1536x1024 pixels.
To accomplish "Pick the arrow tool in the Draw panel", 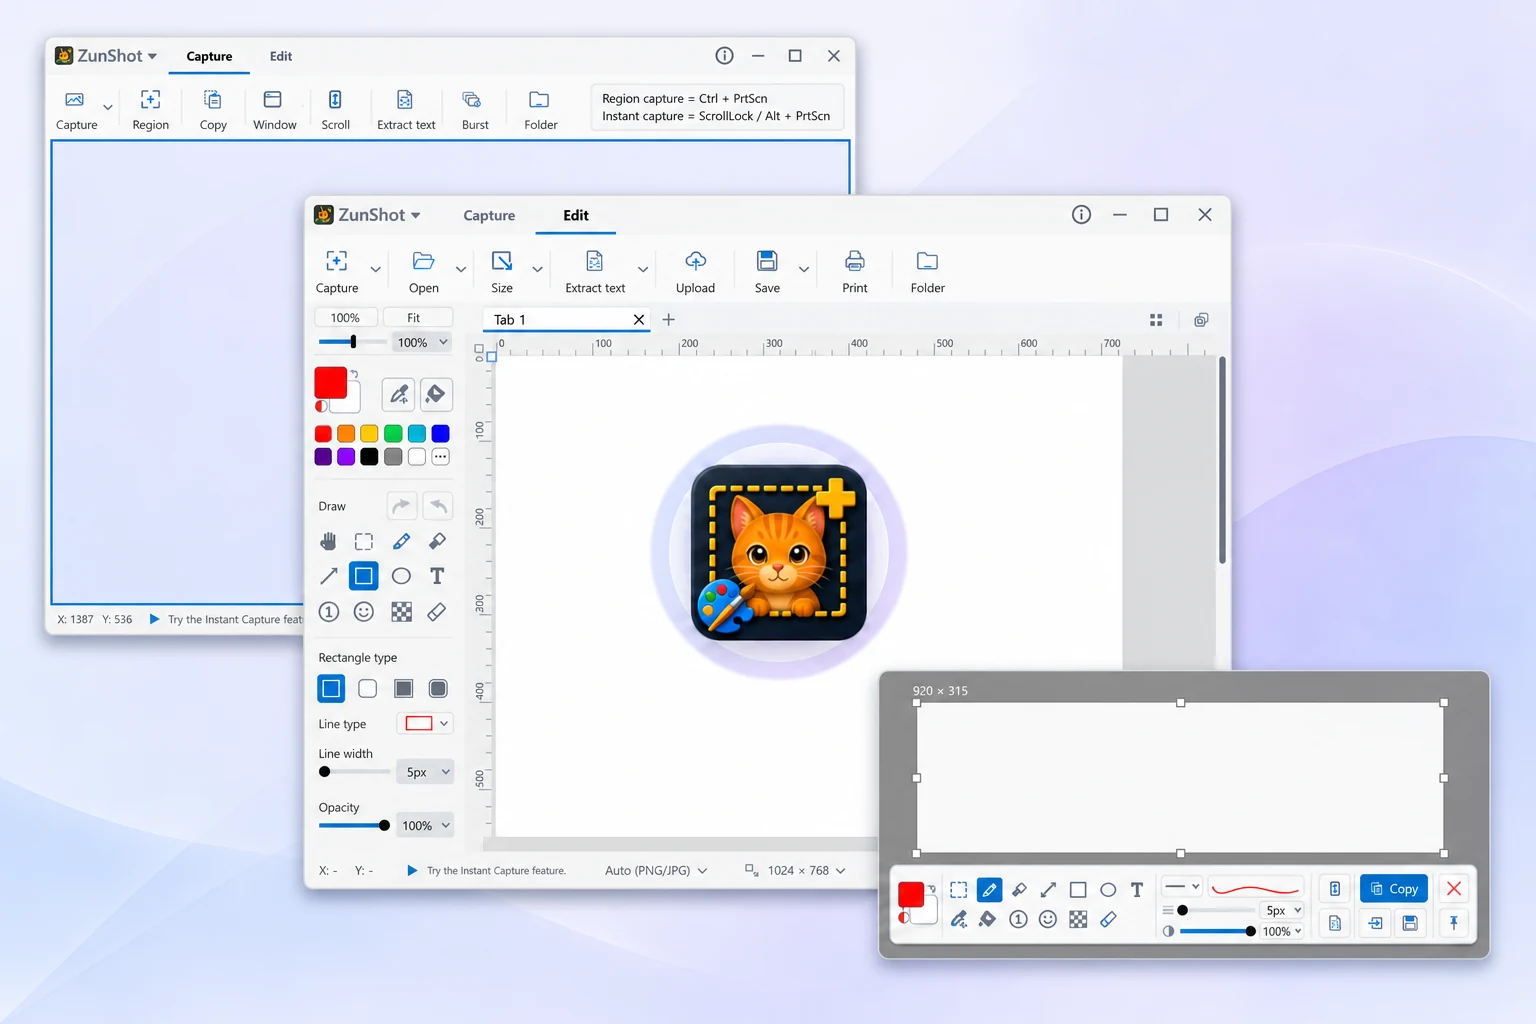I will click(328, 576).
